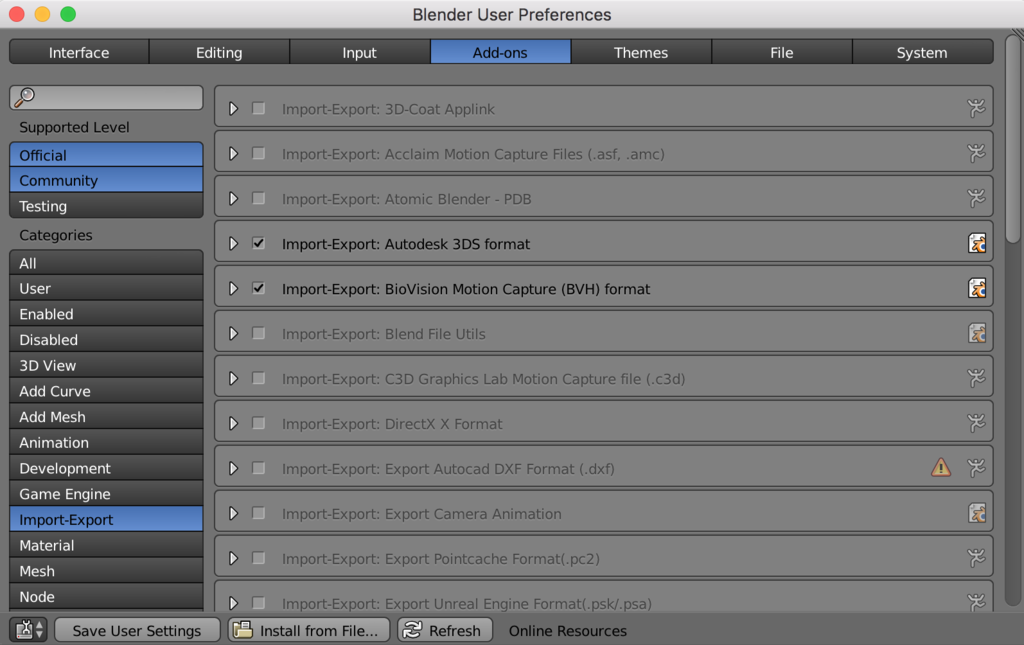Click the refresh arrows icon
The width and height of the screenshot is (1024, 645).
pos(413,630)
